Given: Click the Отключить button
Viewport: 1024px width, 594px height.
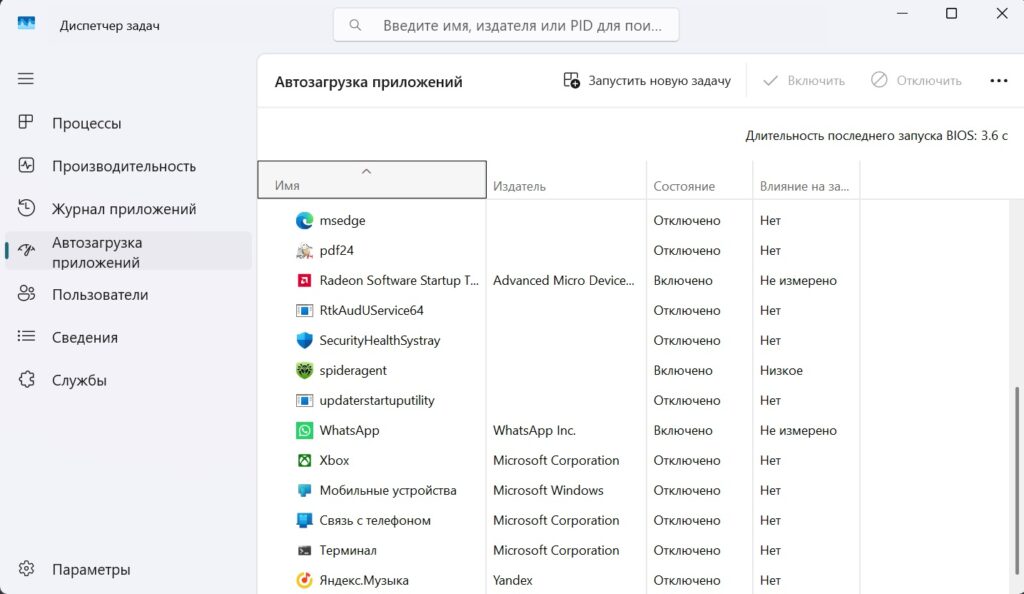Looking at the screenshot, I should coord(916,80).
